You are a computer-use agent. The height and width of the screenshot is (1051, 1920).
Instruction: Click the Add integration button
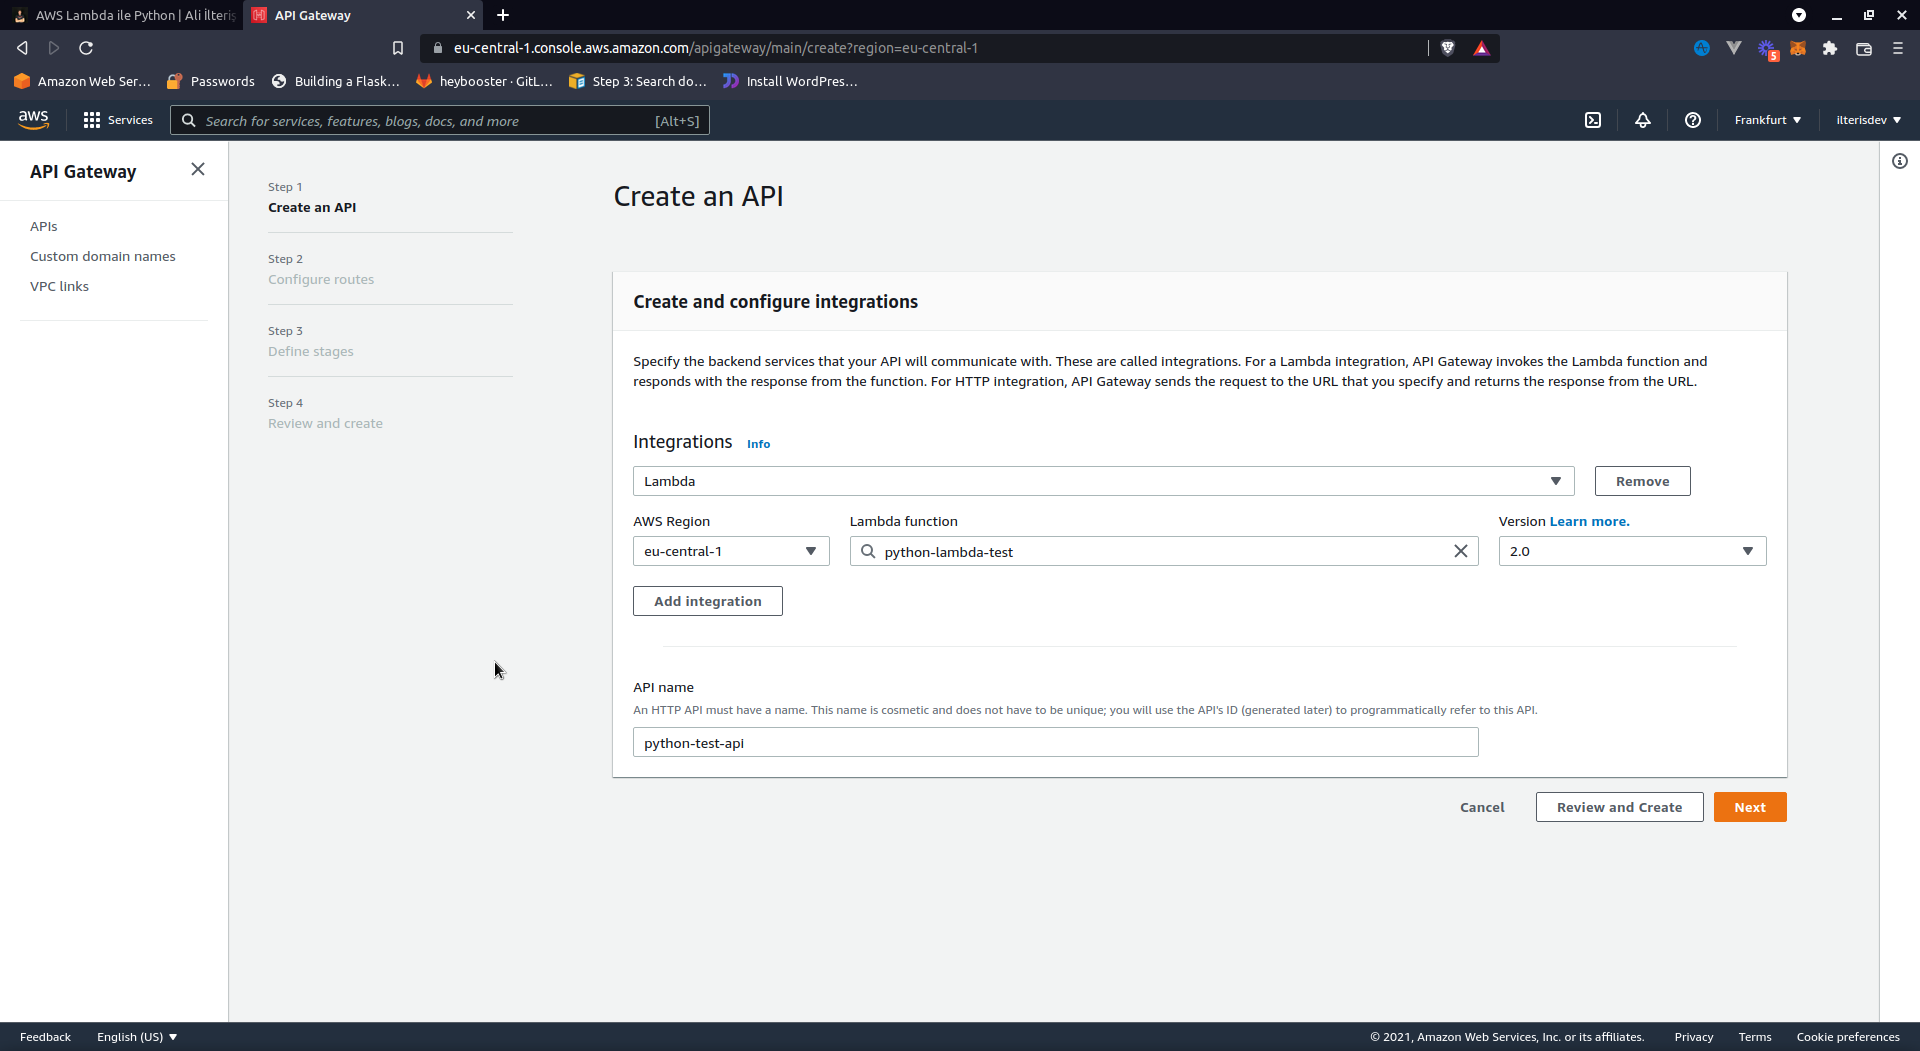coord(707,601)
